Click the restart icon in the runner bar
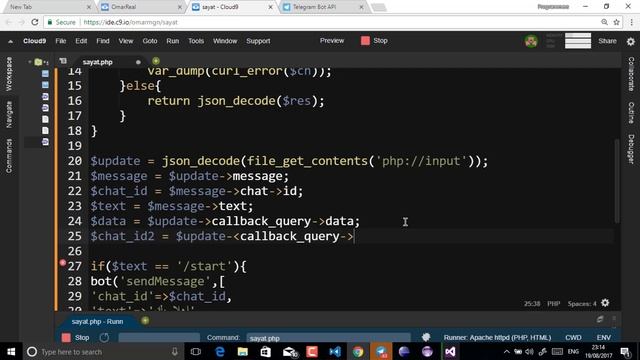 coord(104,338)
